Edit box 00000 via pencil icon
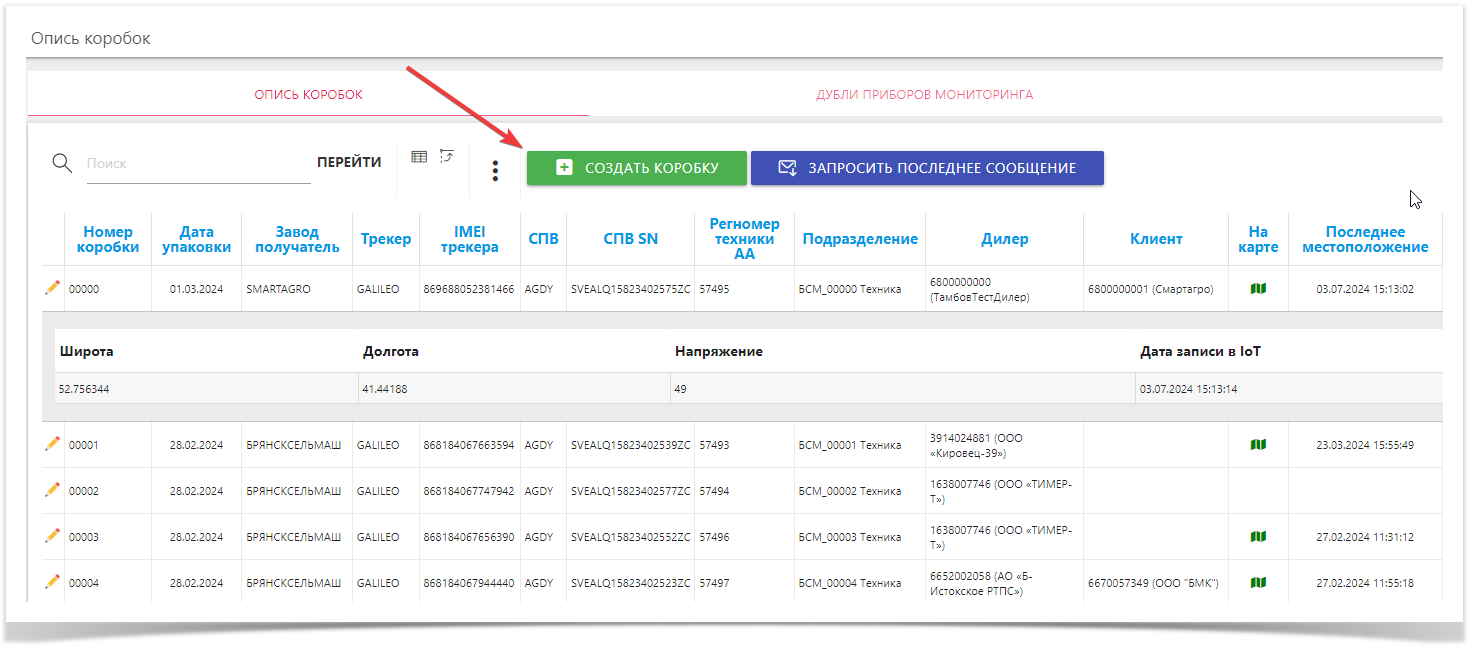Viewport: 1477px width, 651px height. pyautogui.click(x=53, y=288)
